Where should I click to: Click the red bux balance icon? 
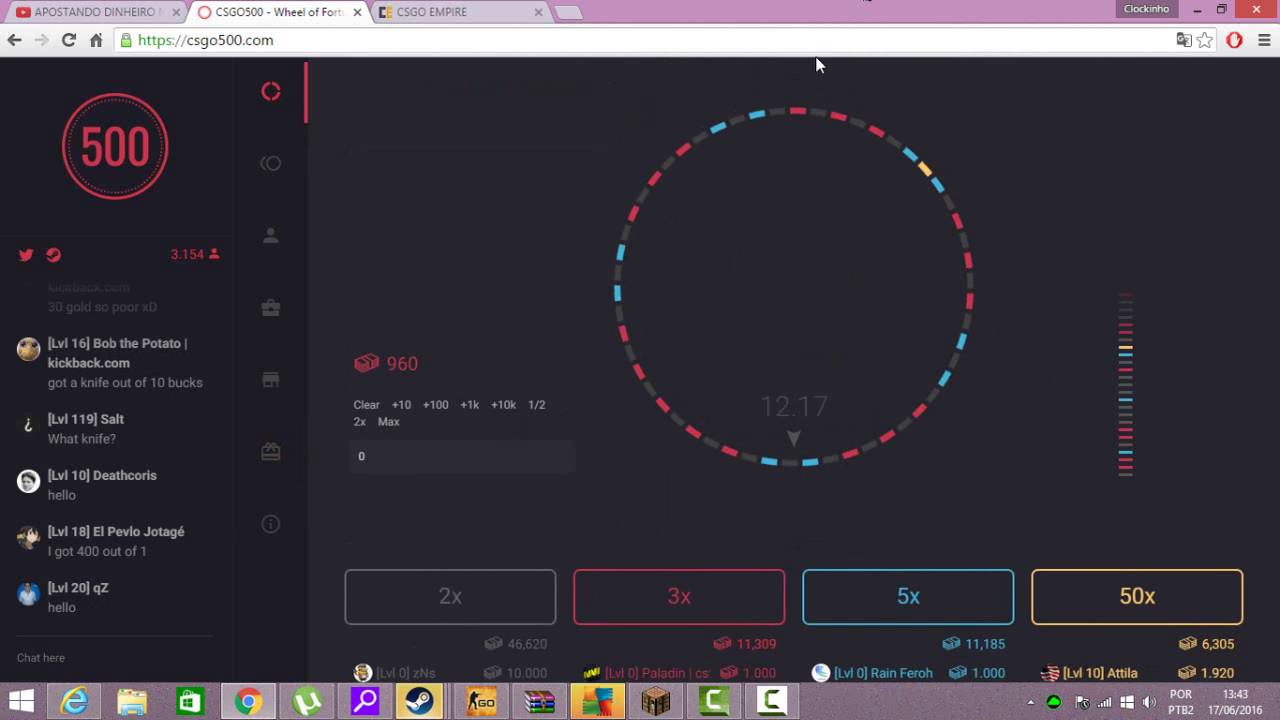(366, 363)
